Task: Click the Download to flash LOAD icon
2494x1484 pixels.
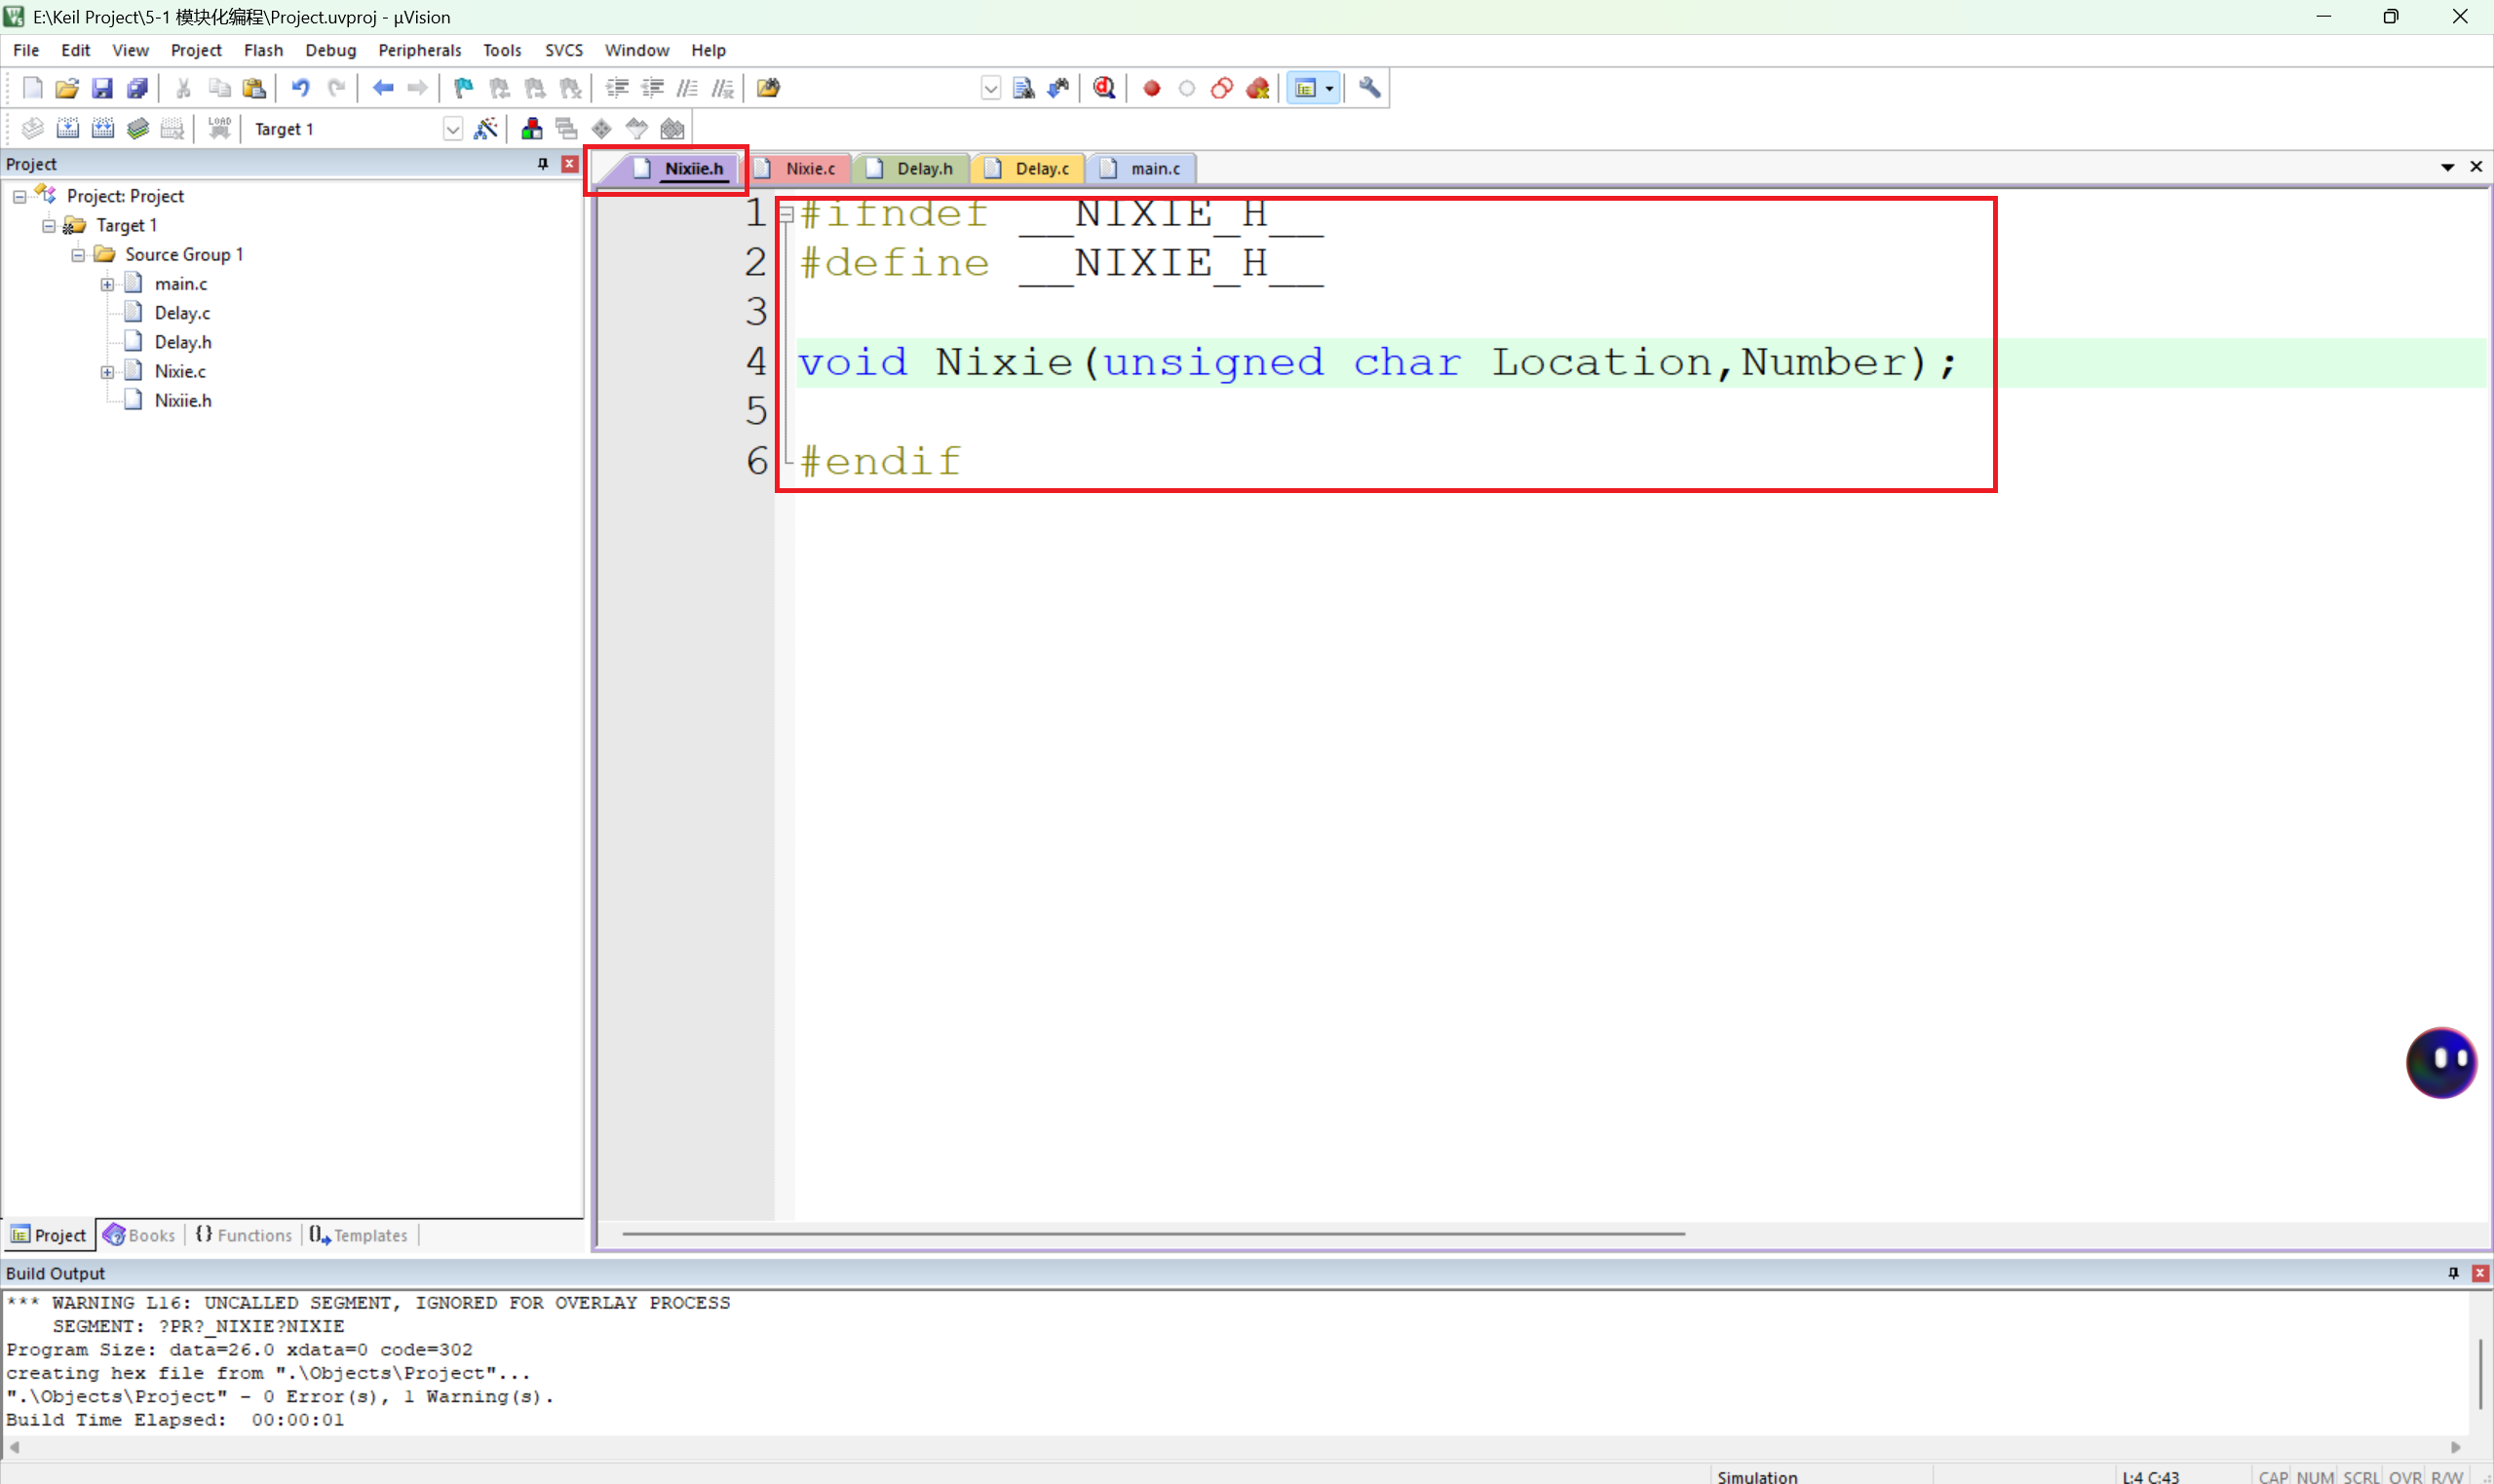Action: tap(219, 128)
